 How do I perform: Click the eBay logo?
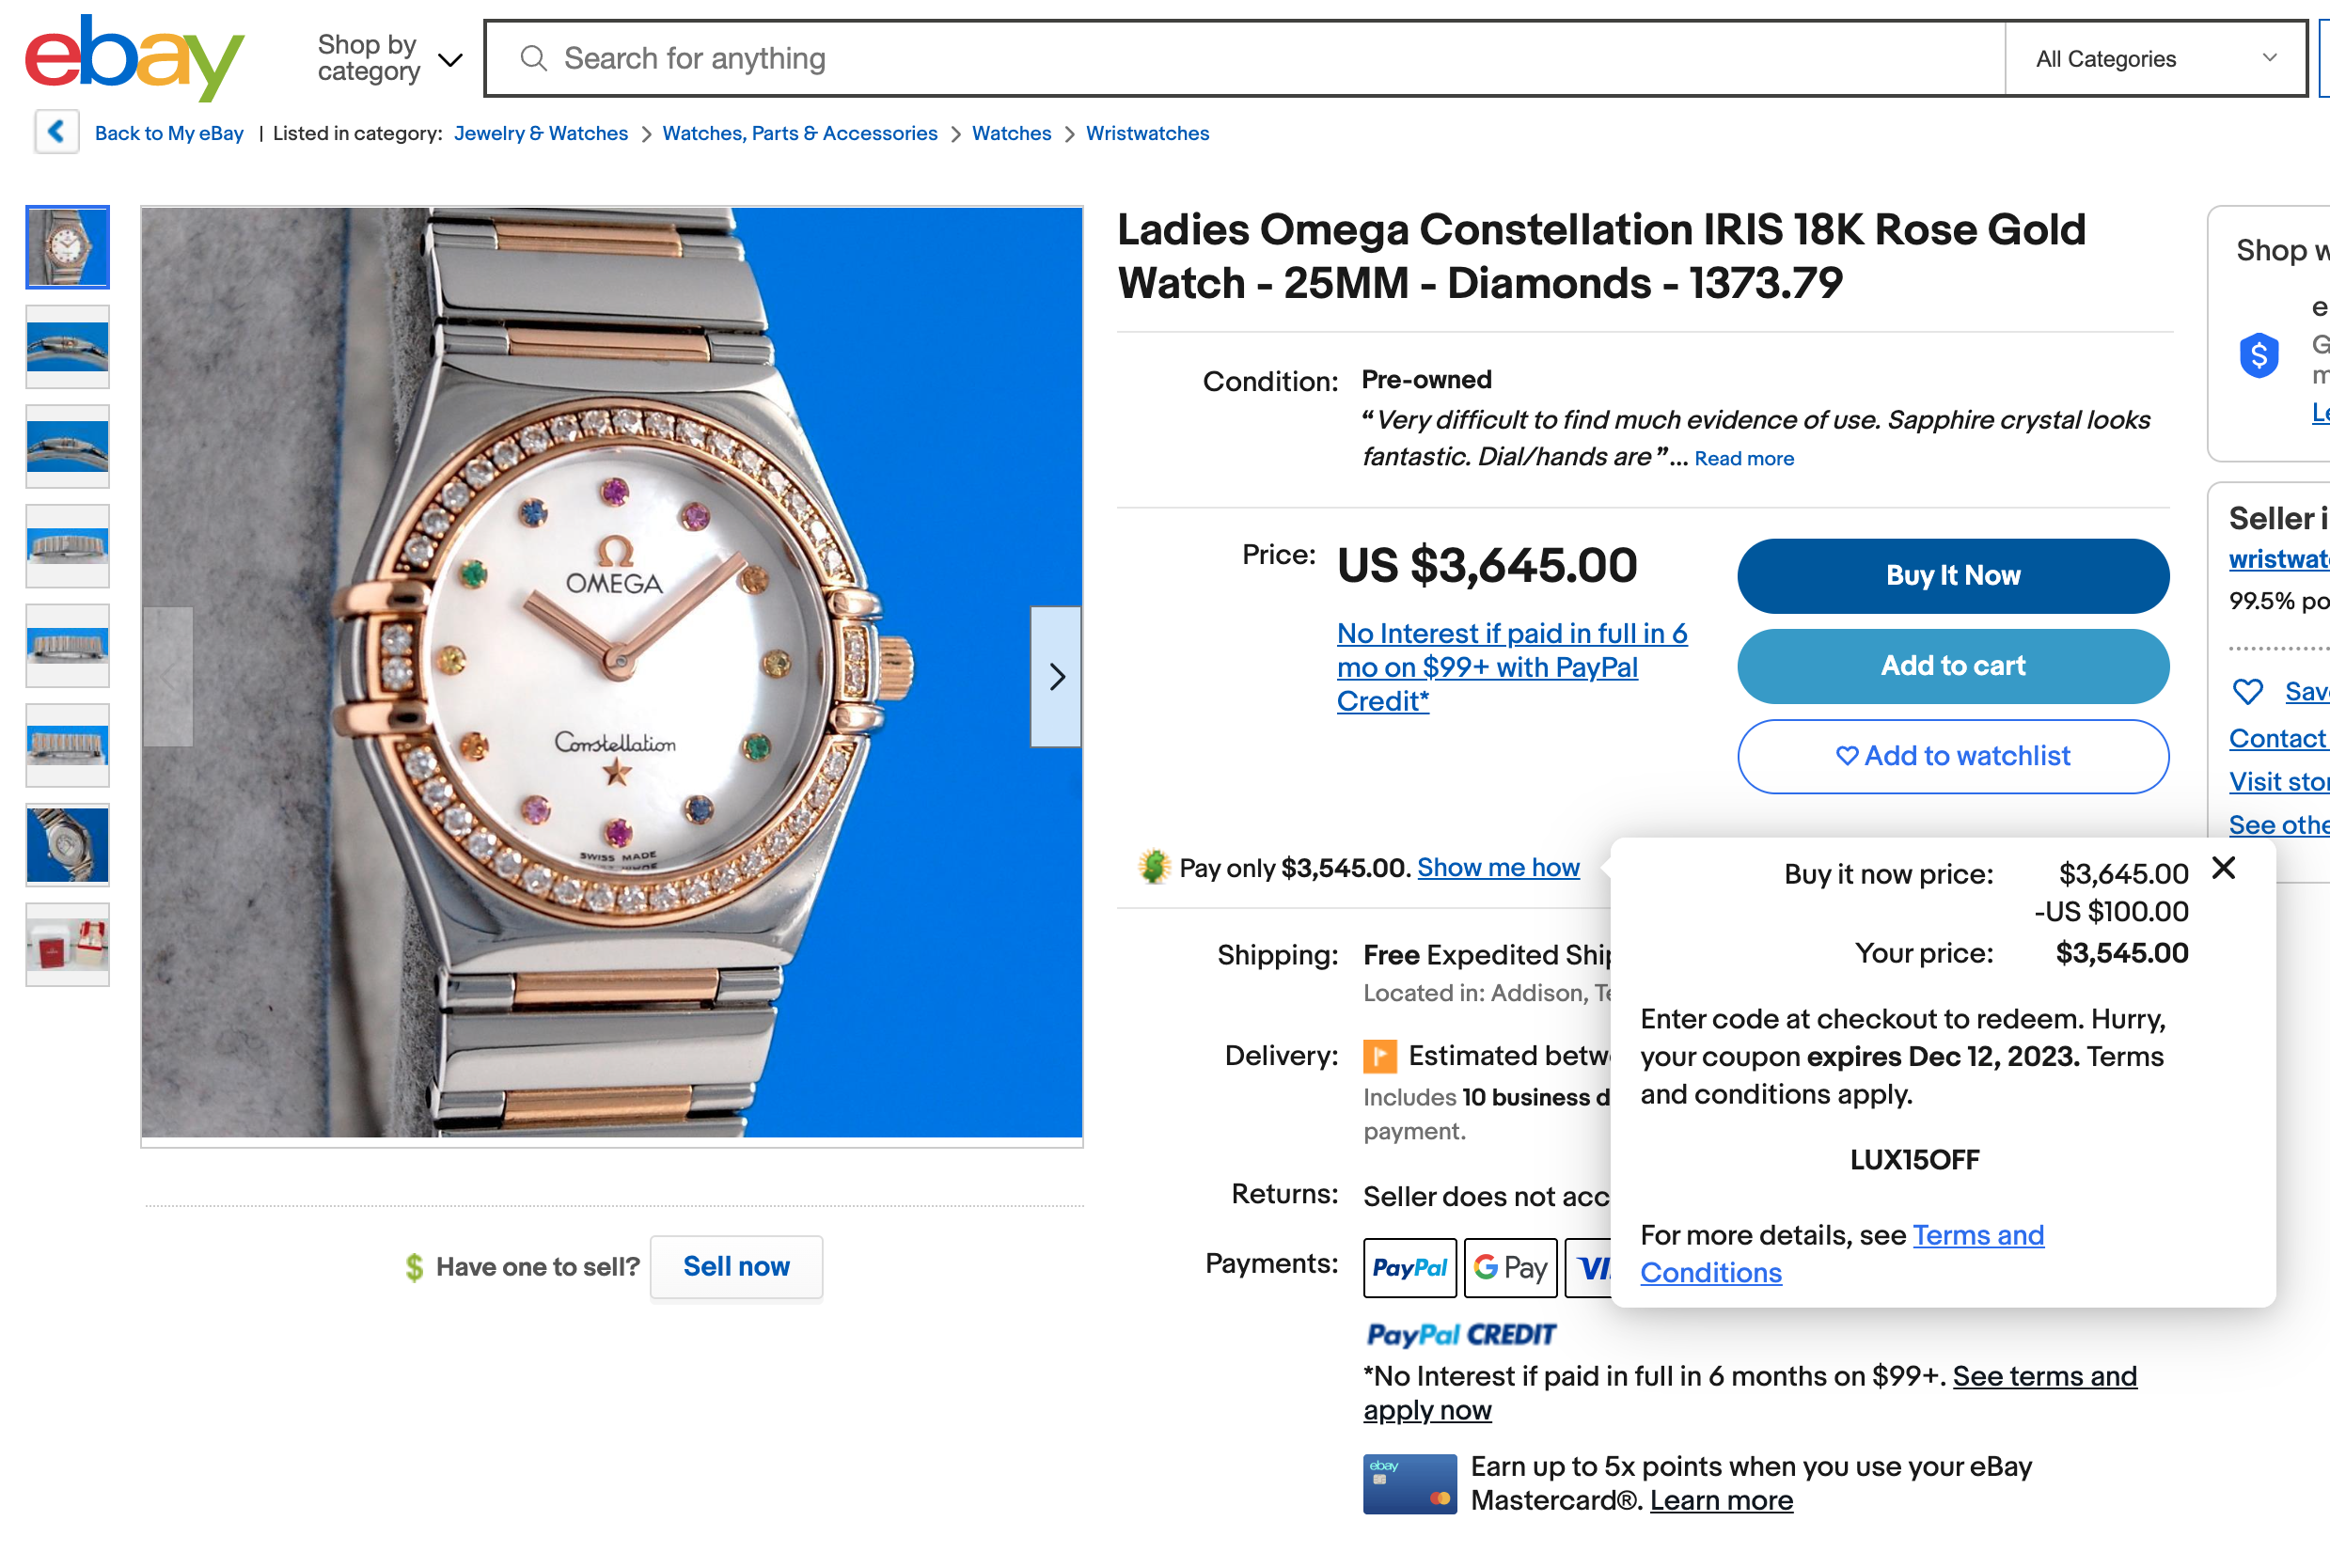(x=134, y=58)
